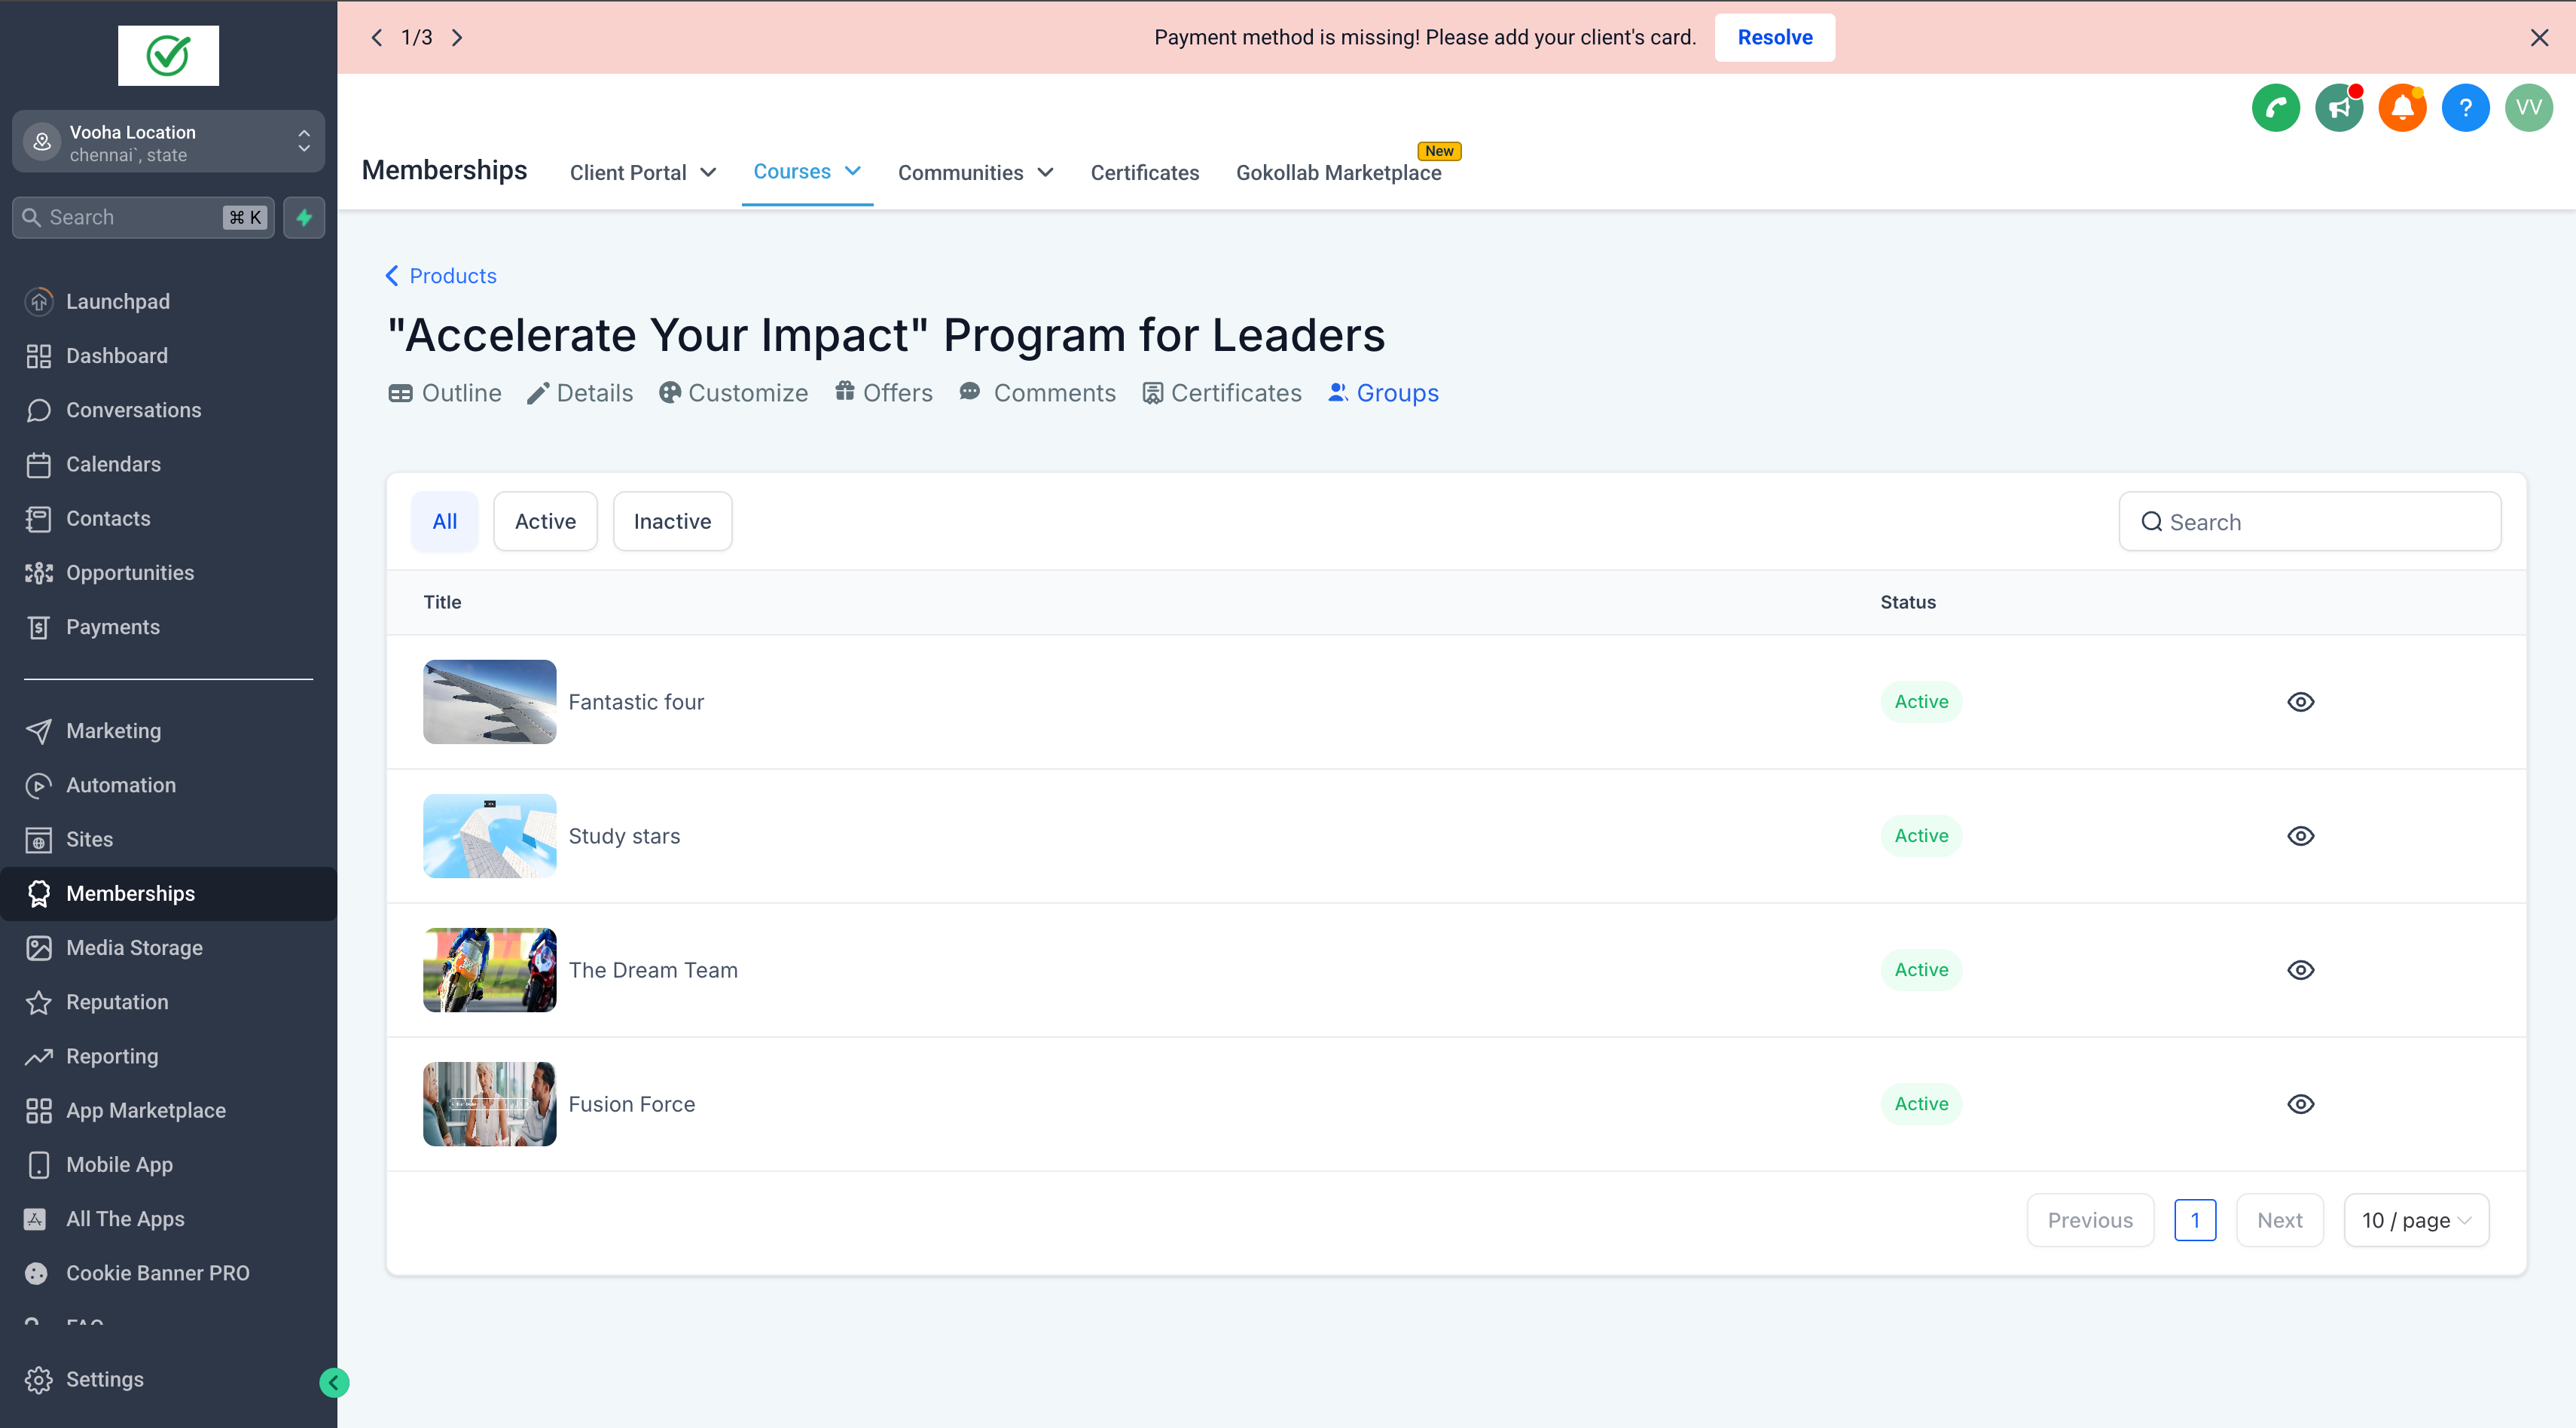
Task: Click the blue help question icon
Action: click(x=2465, y=108)
